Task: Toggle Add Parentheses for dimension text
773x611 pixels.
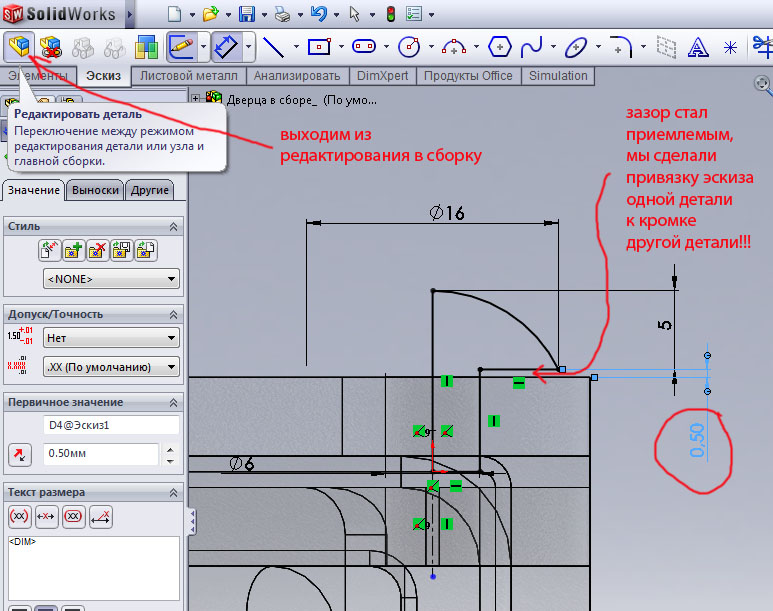Action: [19, 516]
